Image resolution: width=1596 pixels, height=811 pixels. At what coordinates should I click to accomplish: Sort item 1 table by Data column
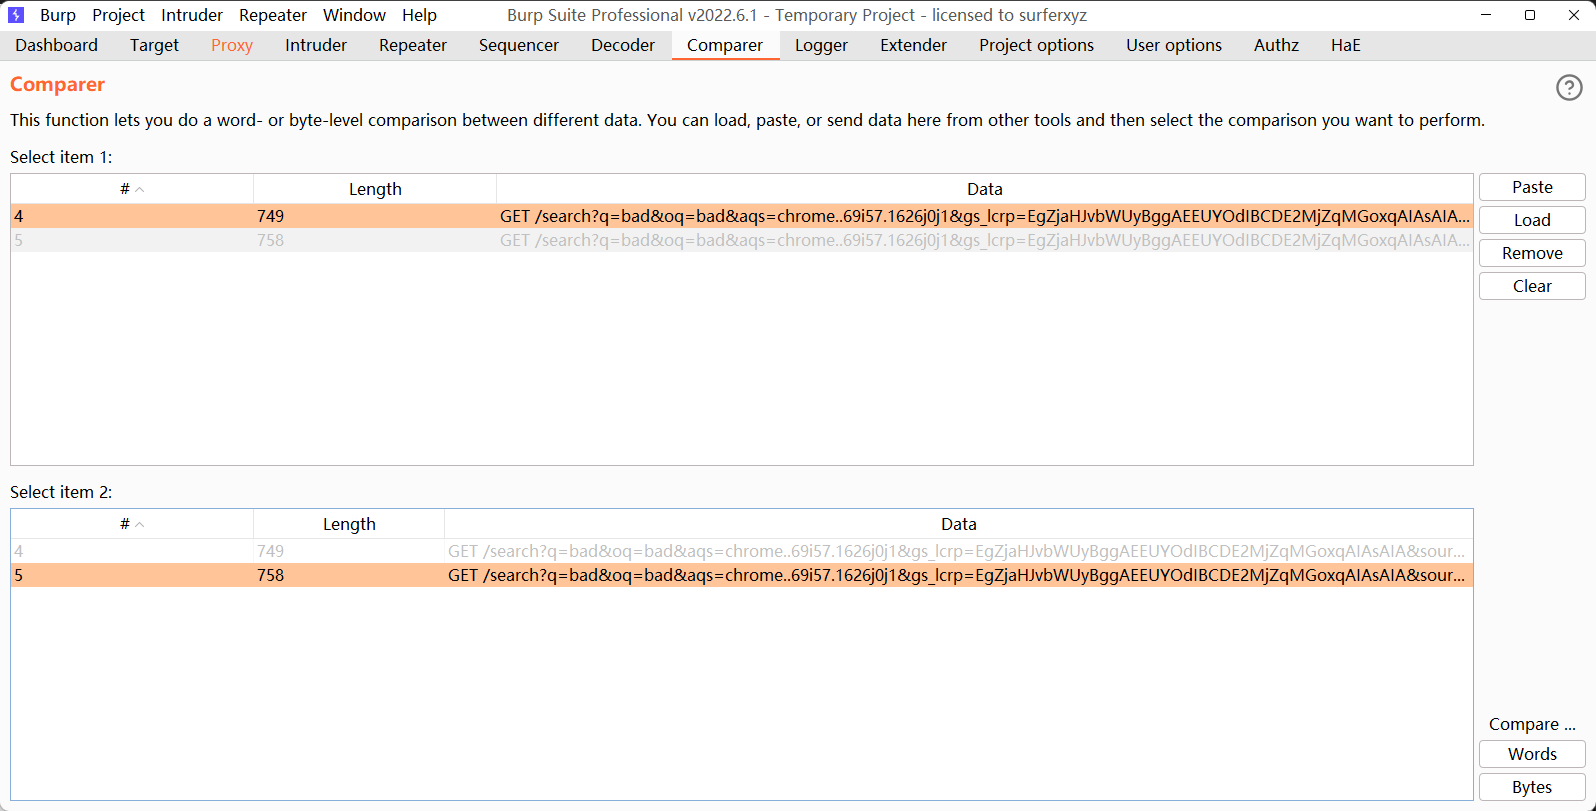pyautogui.click(x=985, y=189)
